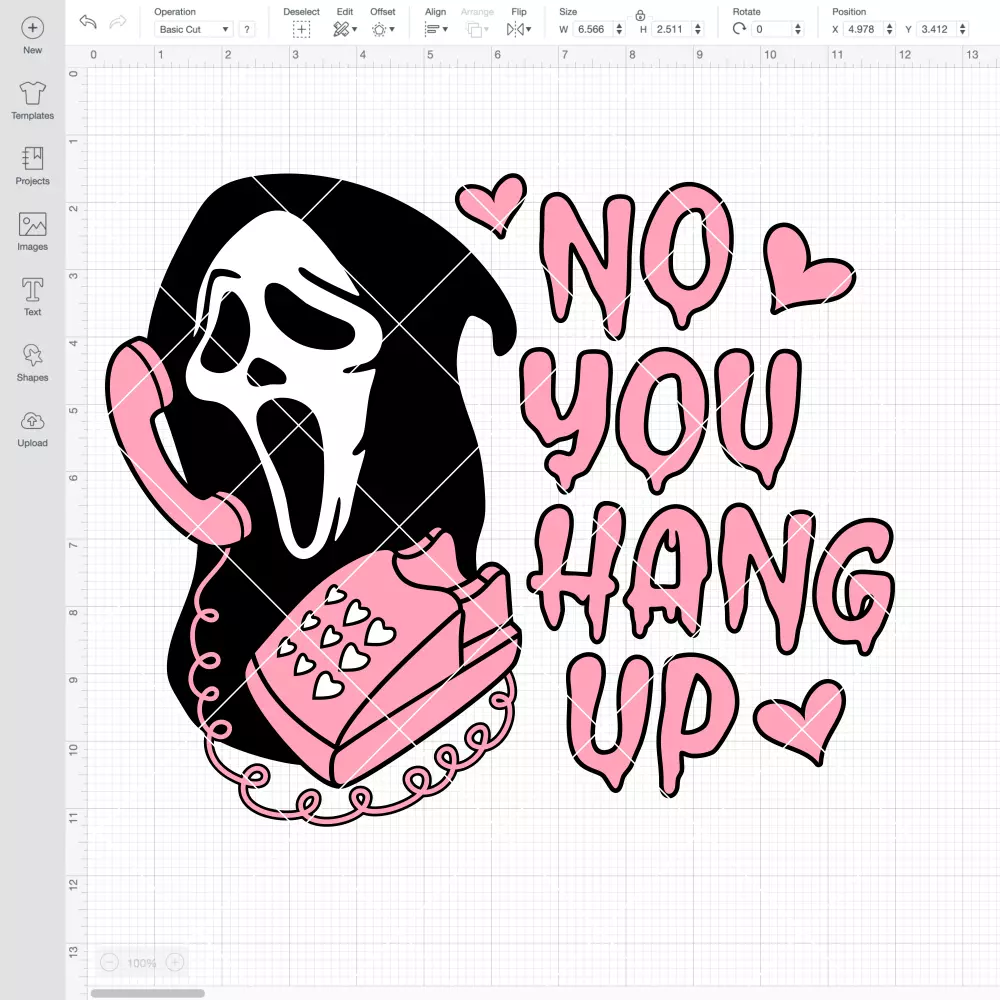Click the horizontal canvas scrollbar
This screenshot has width=1000, height=1000.
click(x=147, y=993)
